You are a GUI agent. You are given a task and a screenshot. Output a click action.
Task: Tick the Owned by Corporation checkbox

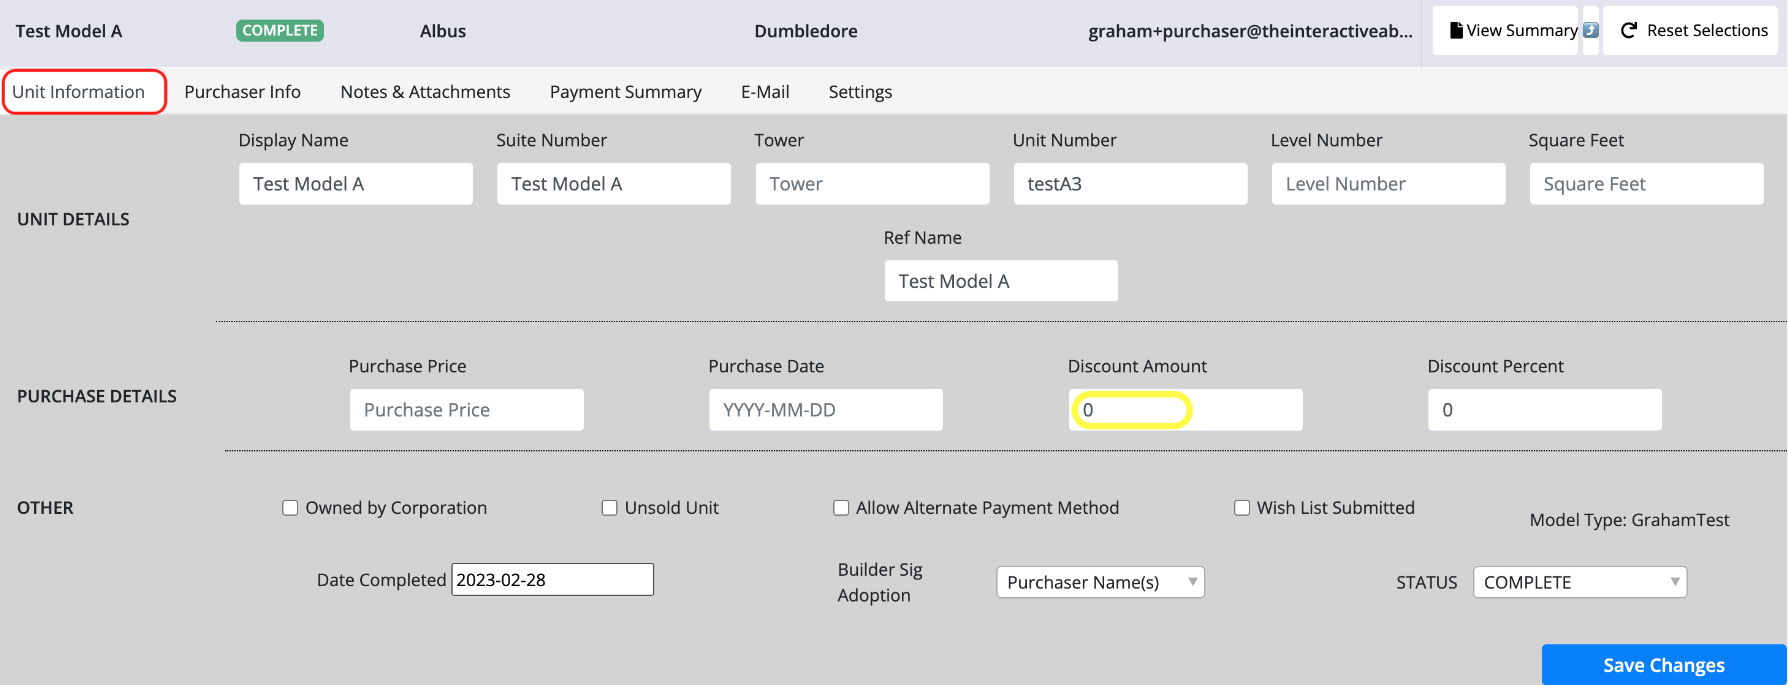(290, 508)
